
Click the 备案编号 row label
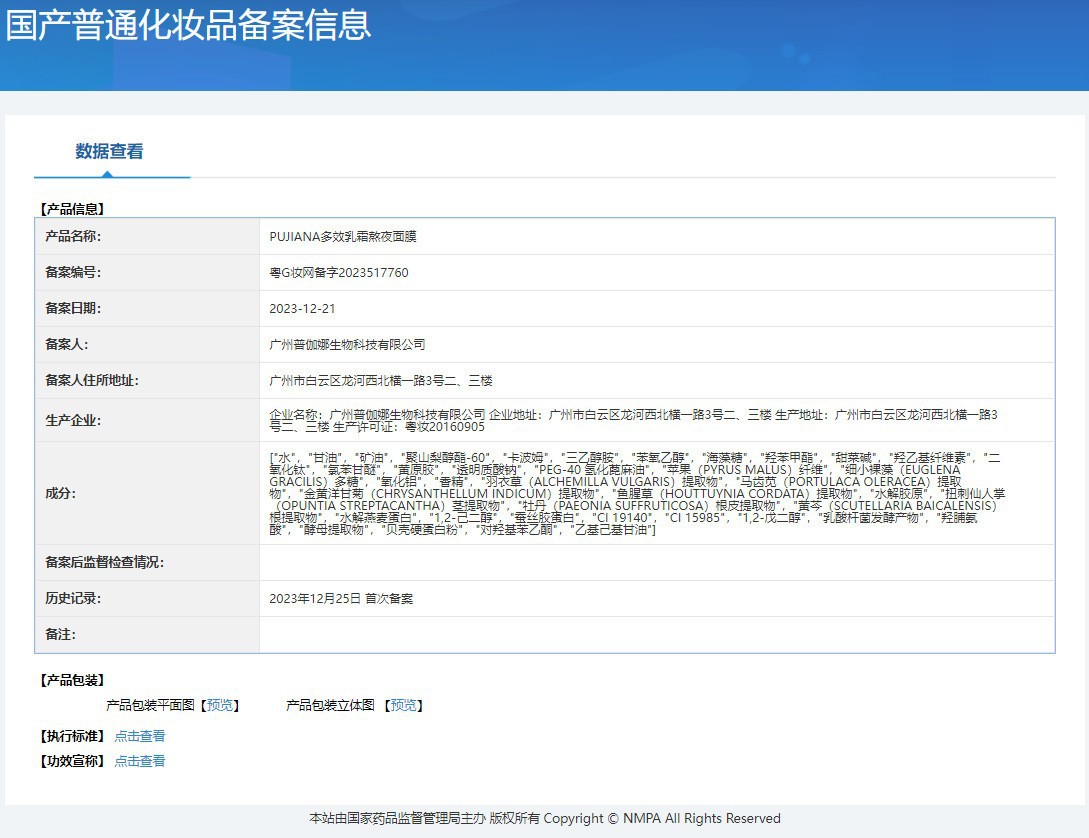(x=73, y=273)
